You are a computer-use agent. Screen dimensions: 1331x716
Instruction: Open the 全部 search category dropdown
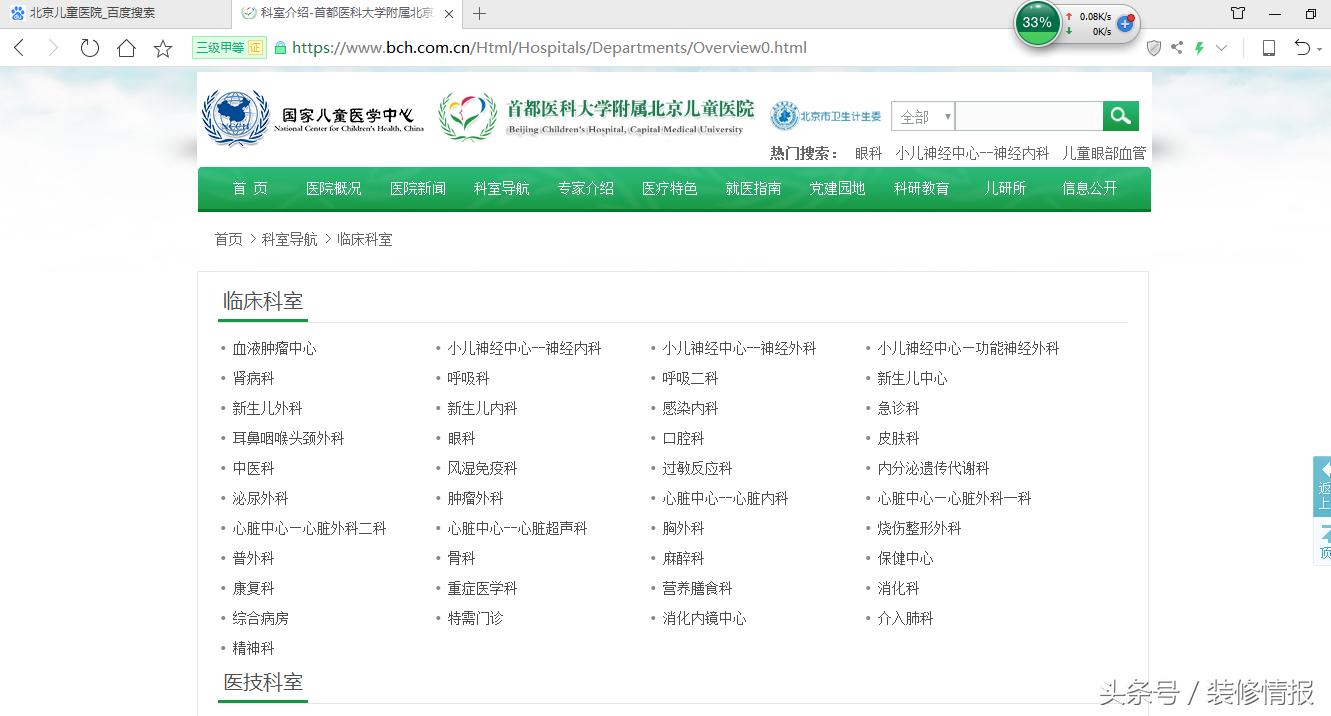[x=921, y=115]
